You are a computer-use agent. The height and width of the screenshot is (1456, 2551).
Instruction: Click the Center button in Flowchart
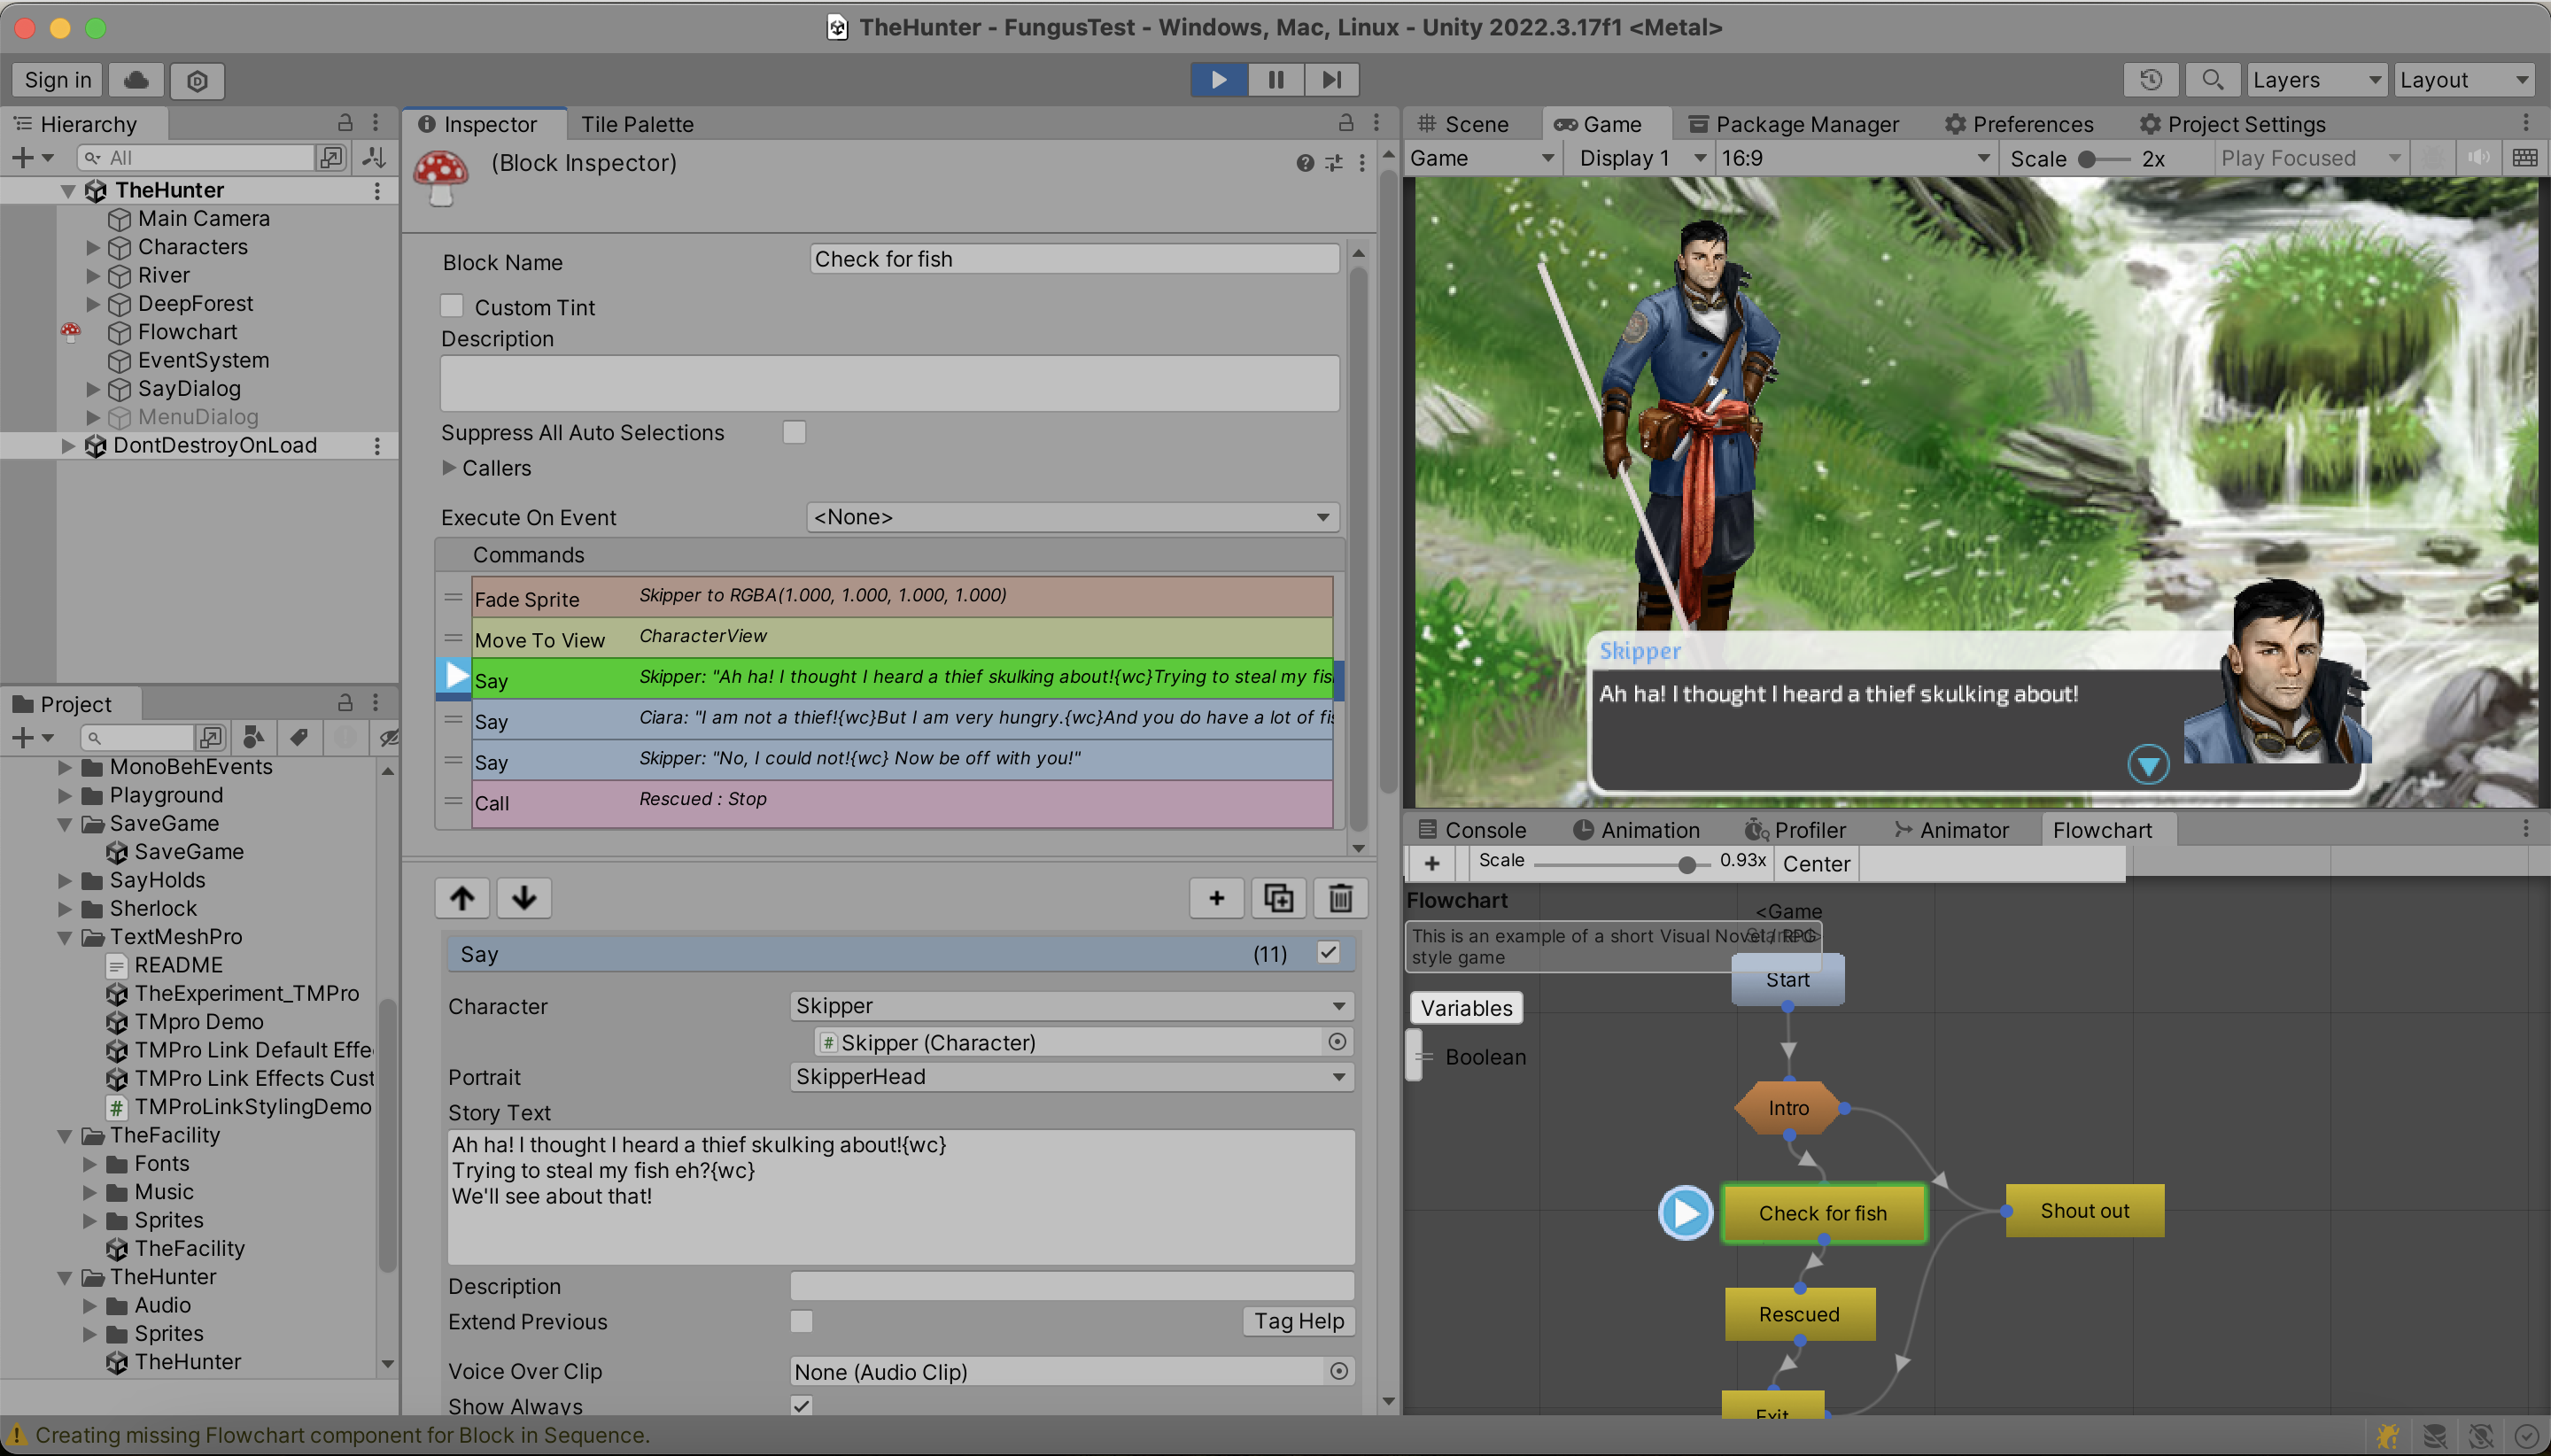[1816, 864]
